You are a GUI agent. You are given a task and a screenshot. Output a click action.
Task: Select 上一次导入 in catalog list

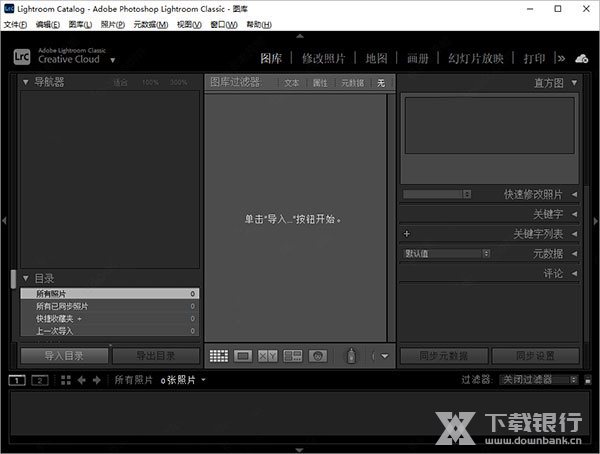coord(110,331)
